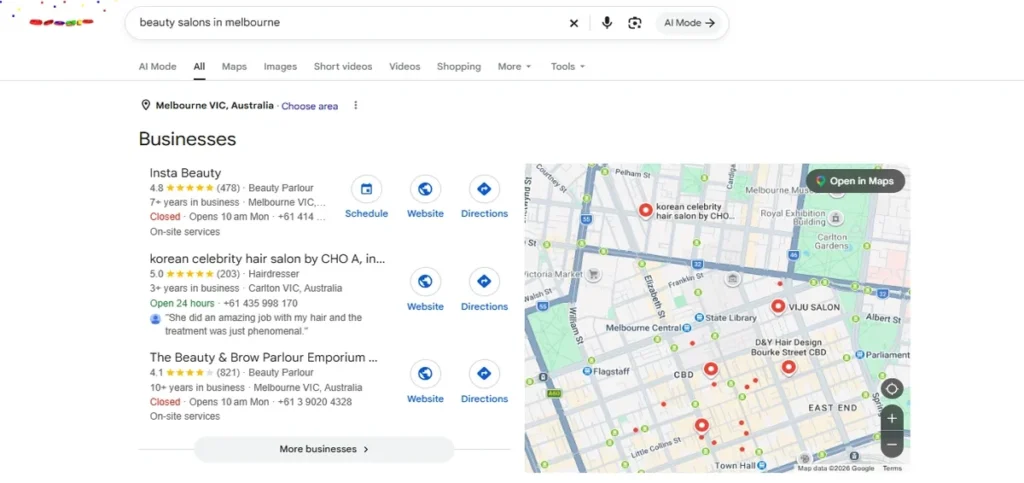Image resolution: width=1024 pixels, height=483 pixels.
Task: Open korean celebrity hair salon listing
Action: tap(267, 258)
